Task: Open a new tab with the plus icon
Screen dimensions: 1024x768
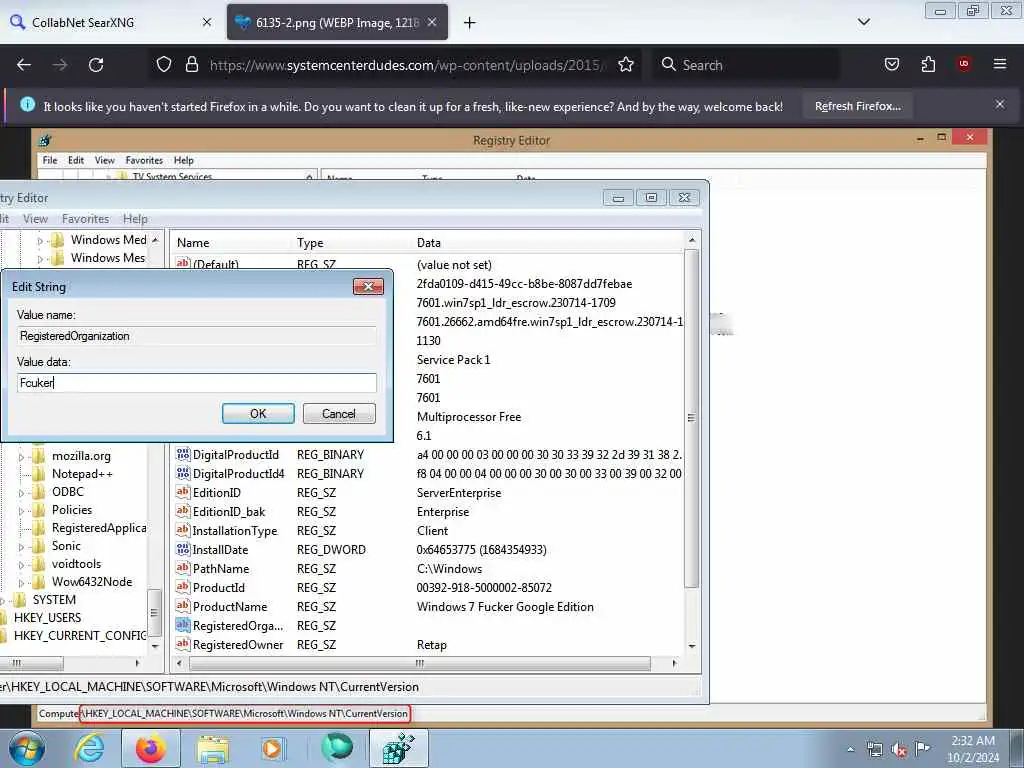Action: coord(470,23)
